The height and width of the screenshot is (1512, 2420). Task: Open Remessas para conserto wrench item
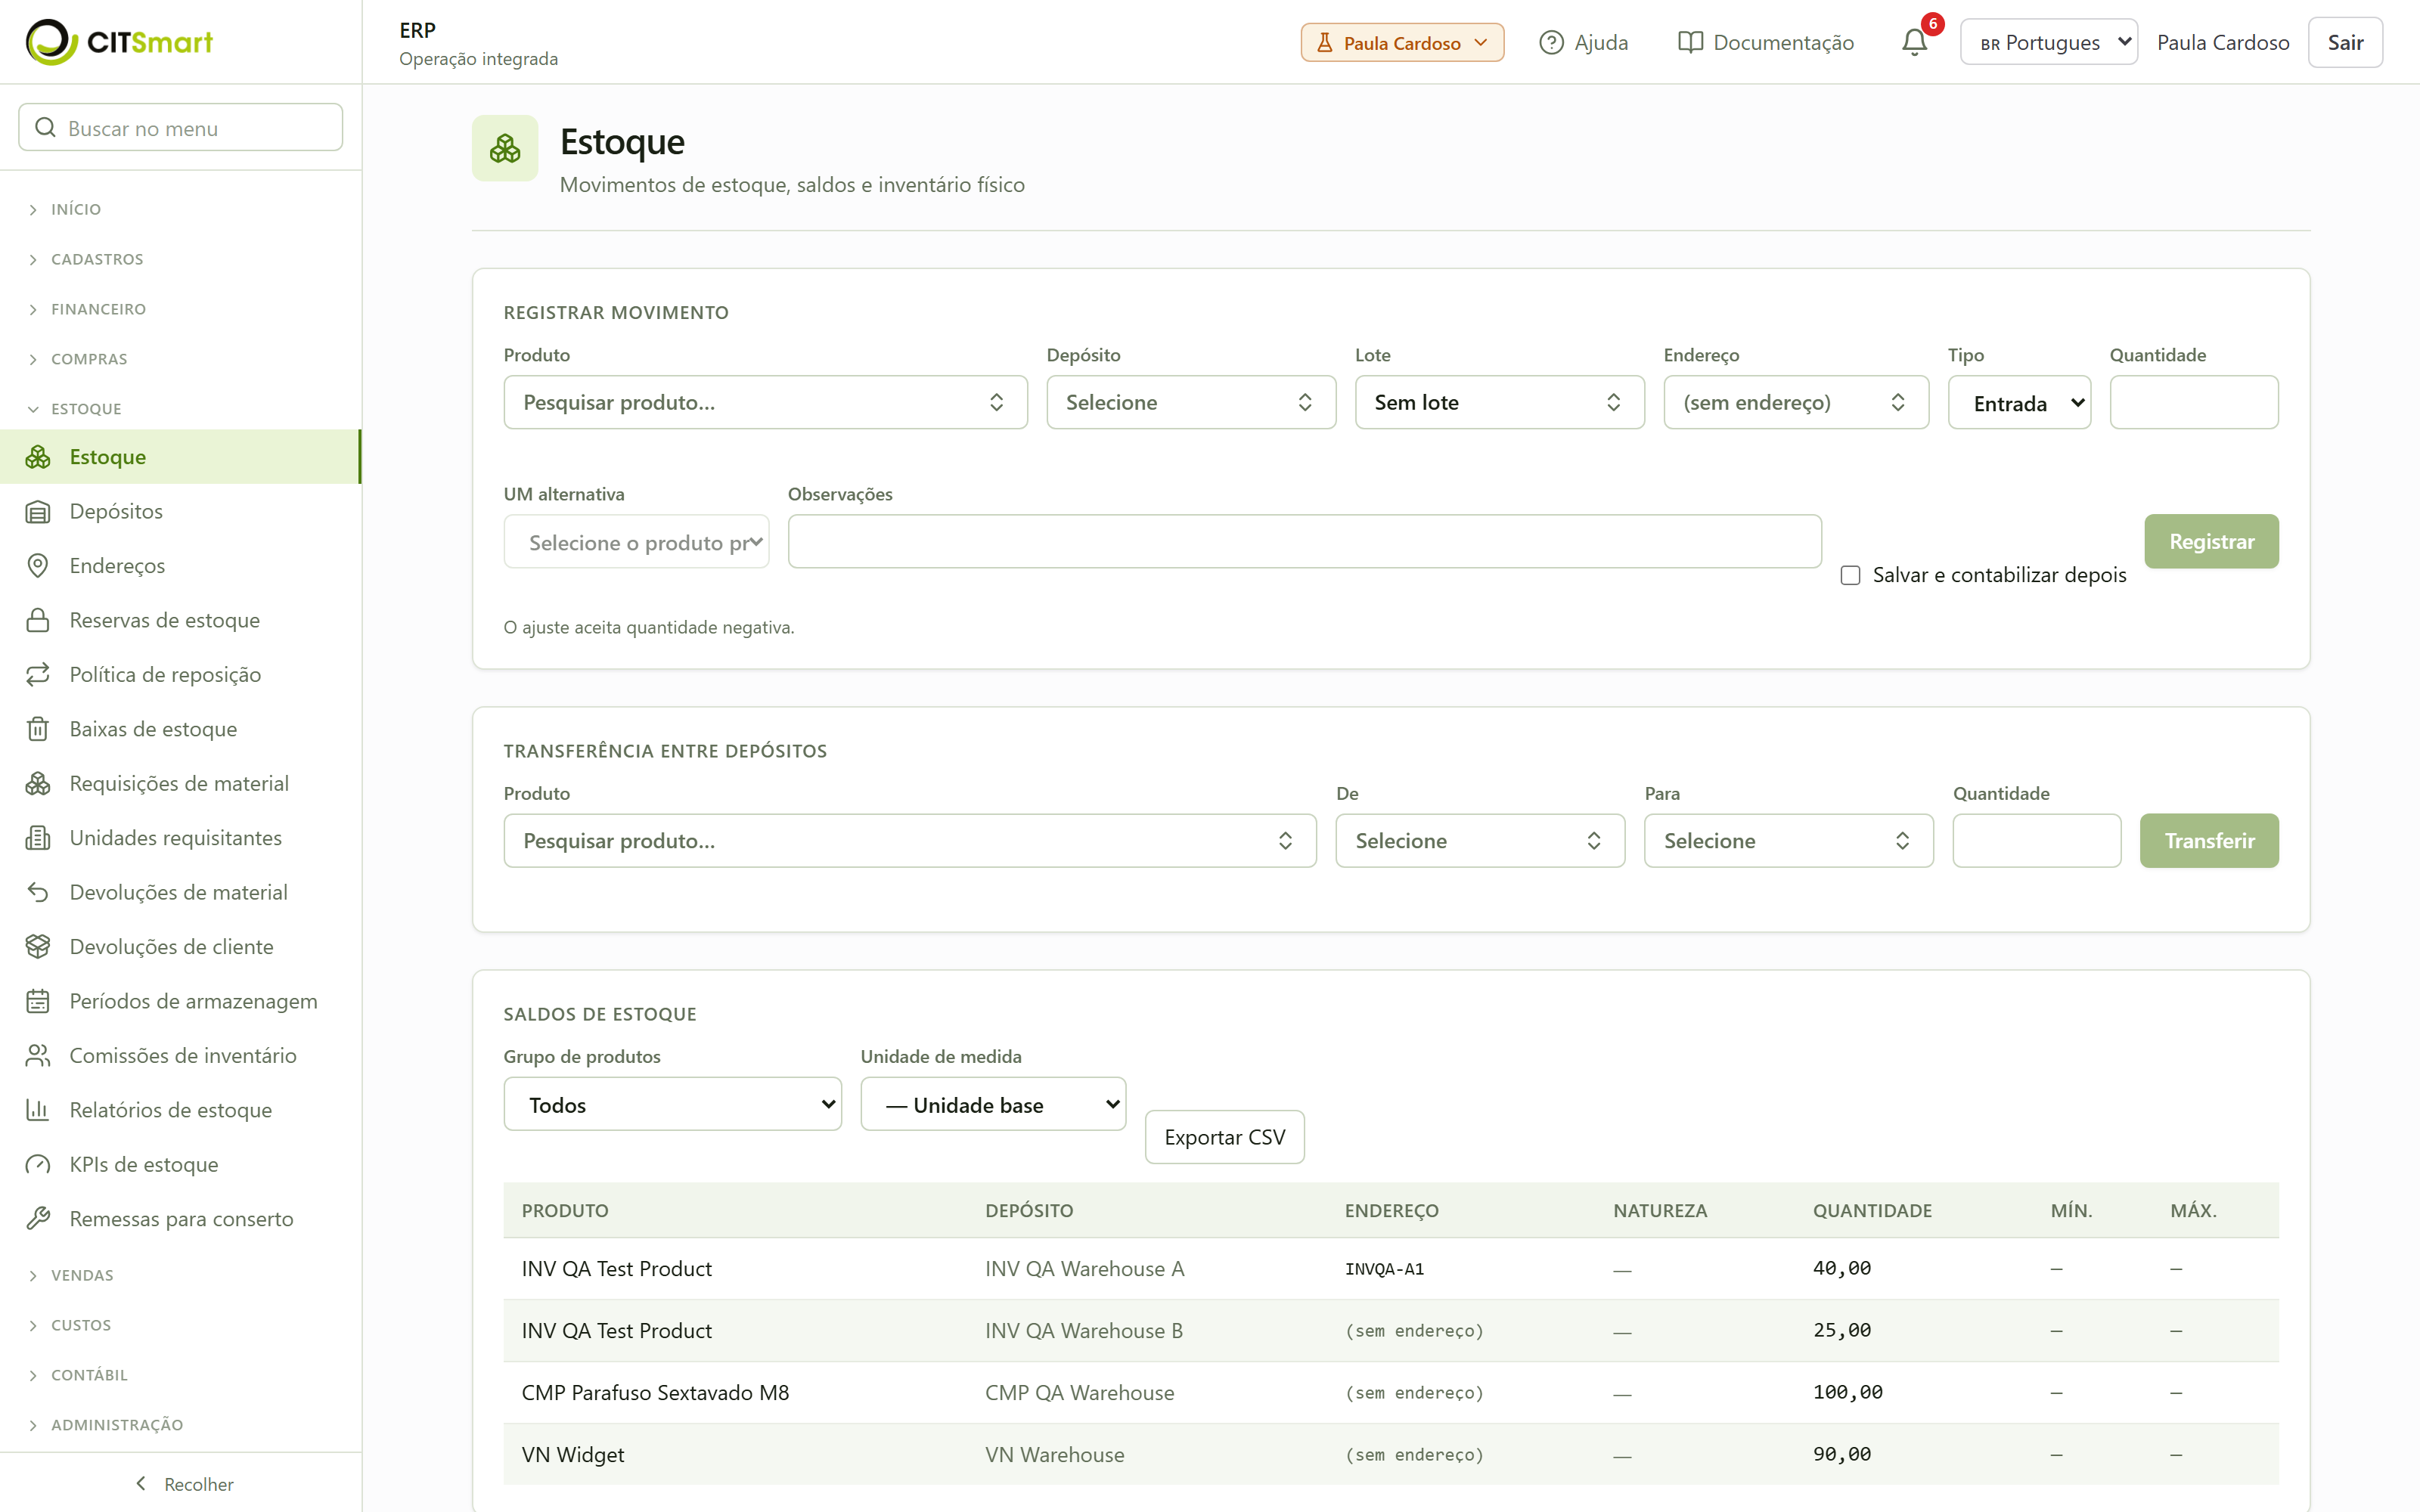tap(181, 1219)
